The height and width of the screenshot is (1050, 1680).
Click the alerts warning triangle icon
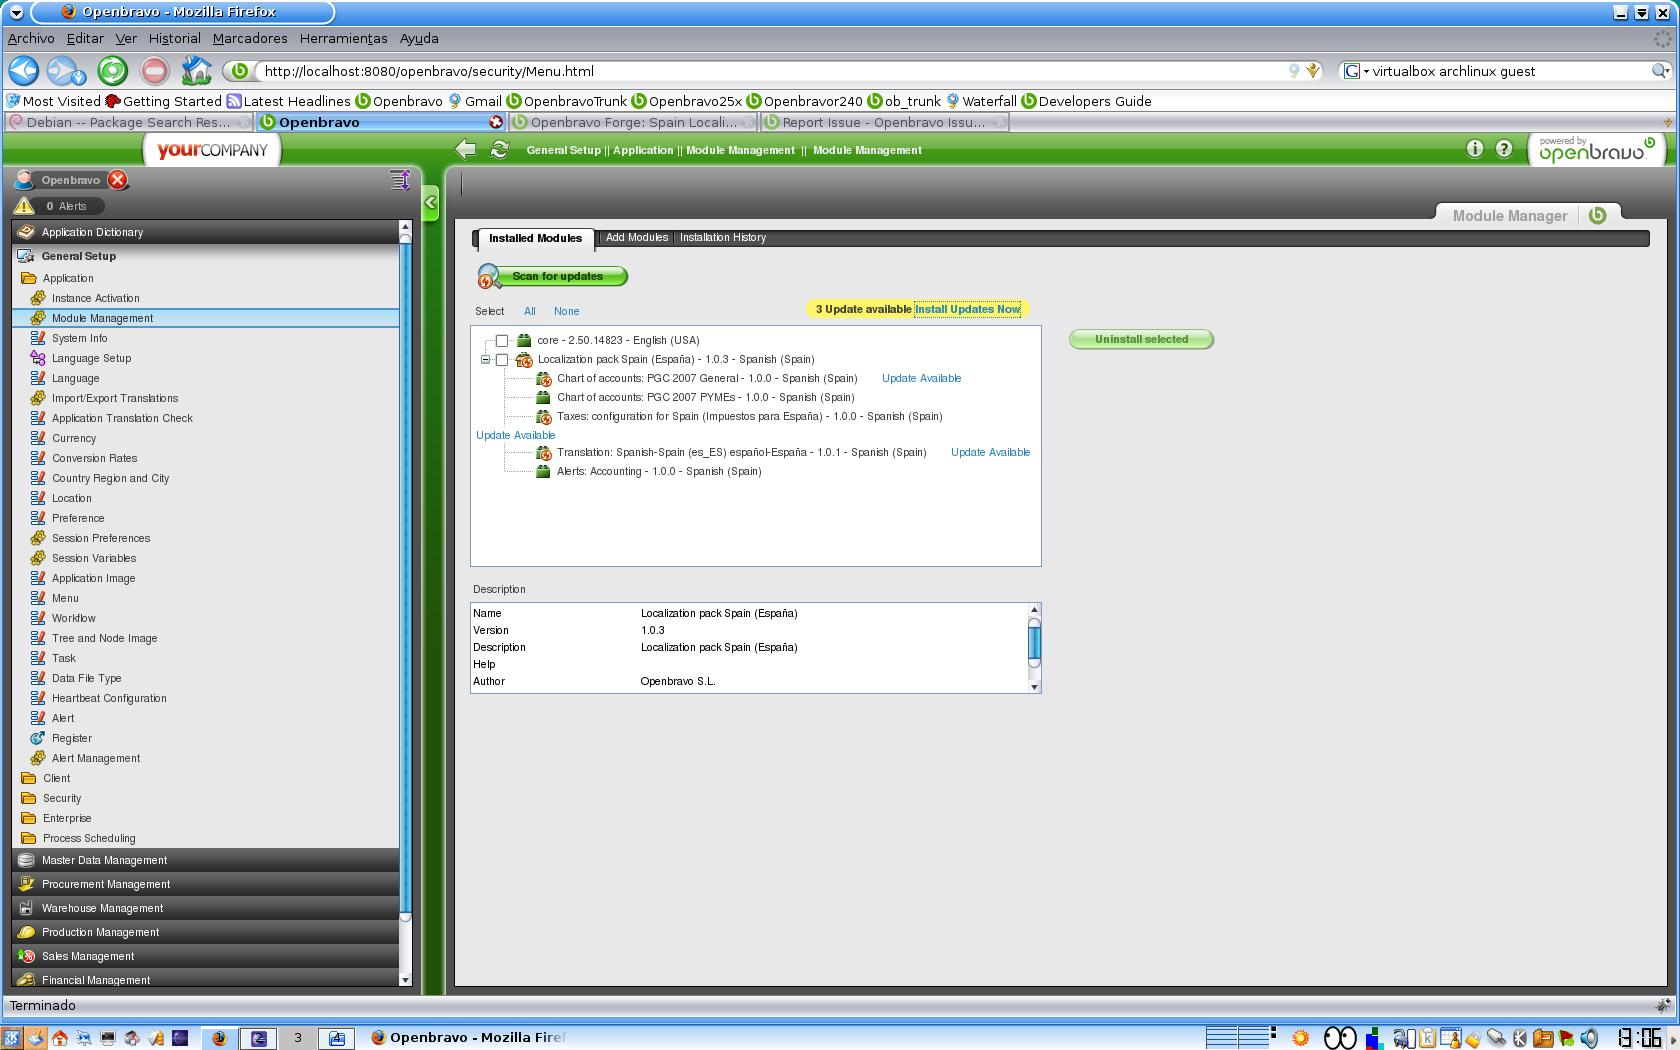24,206
